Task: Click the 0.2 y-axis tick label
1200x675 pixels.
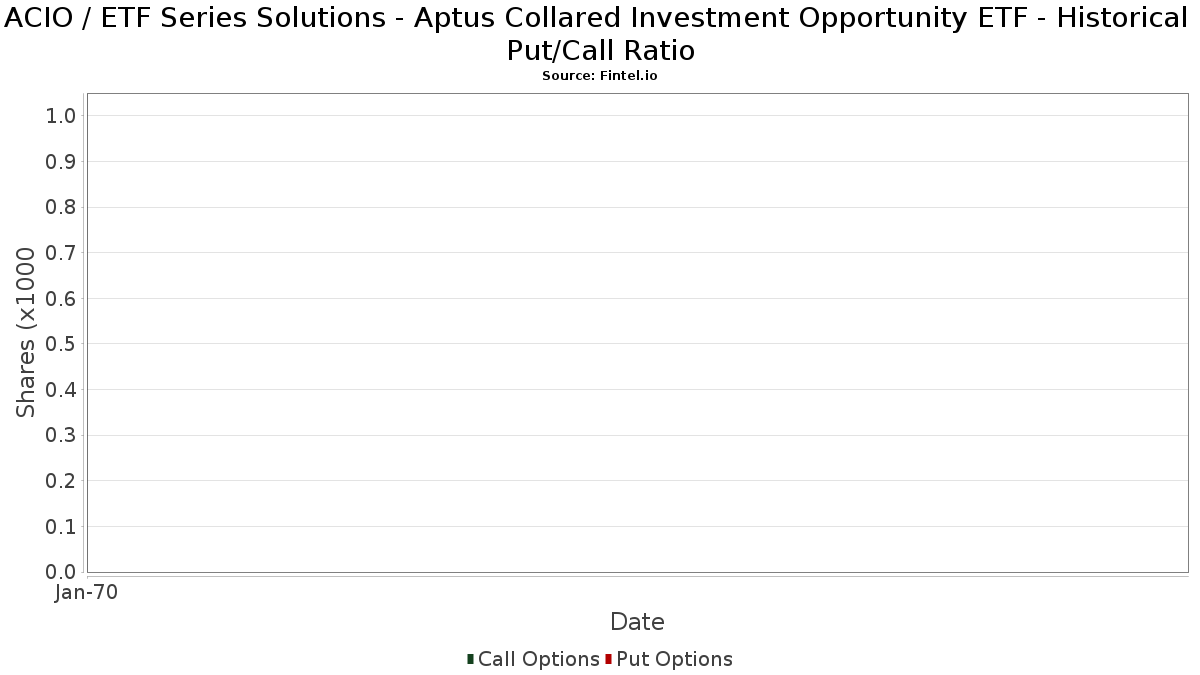Action: coord(61,481)
